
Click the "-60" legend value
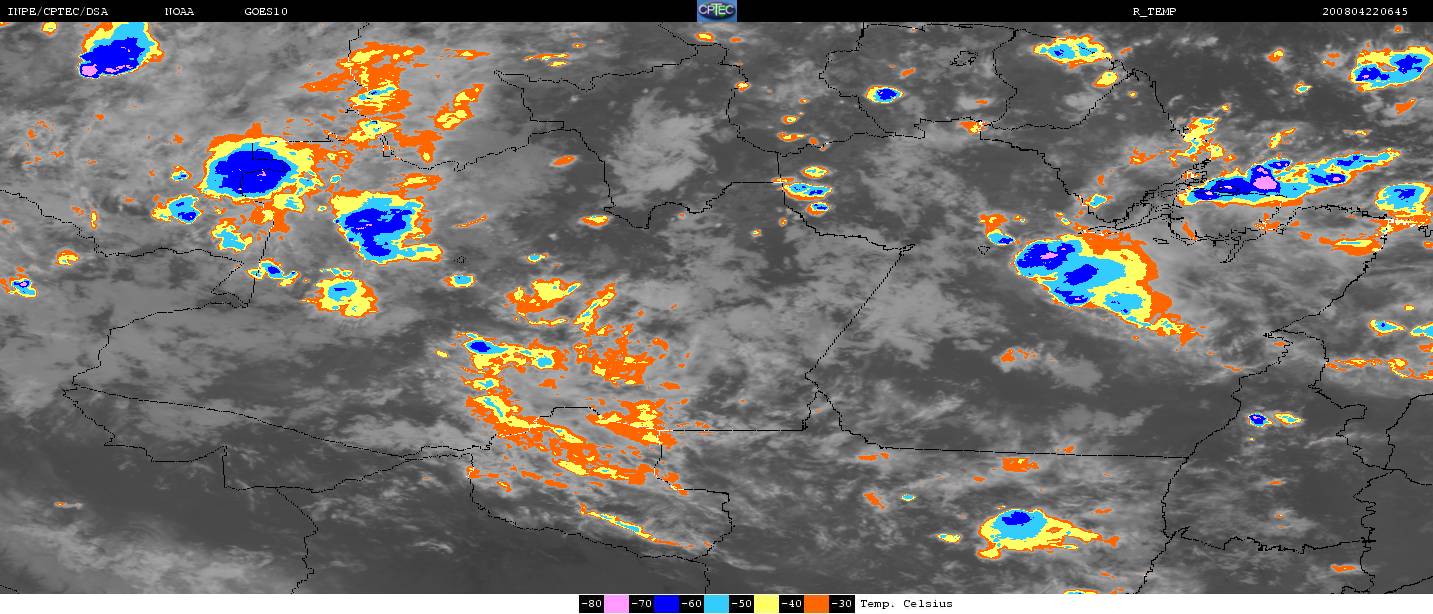pos(691,604)
